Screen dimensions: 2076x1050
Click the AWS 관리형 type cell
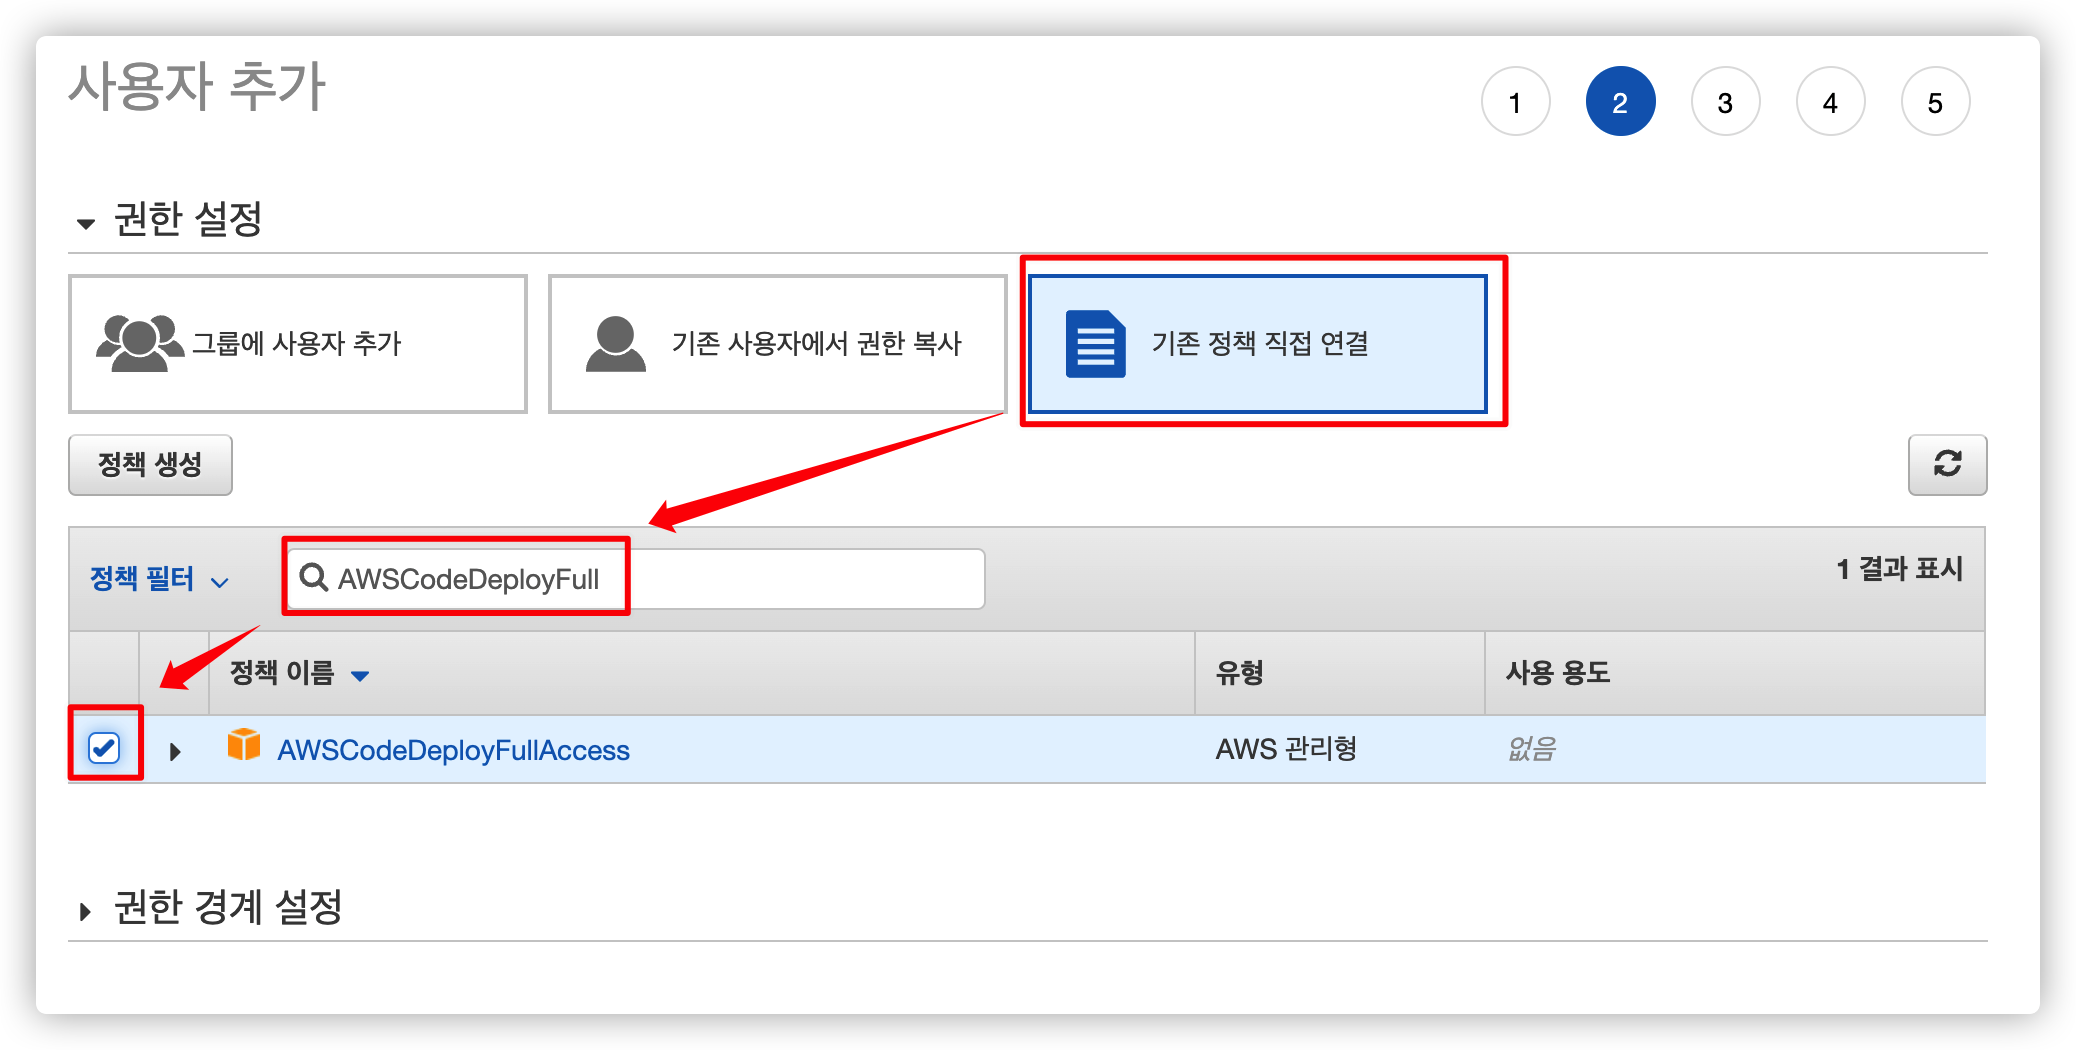(x=1286, y=748)
